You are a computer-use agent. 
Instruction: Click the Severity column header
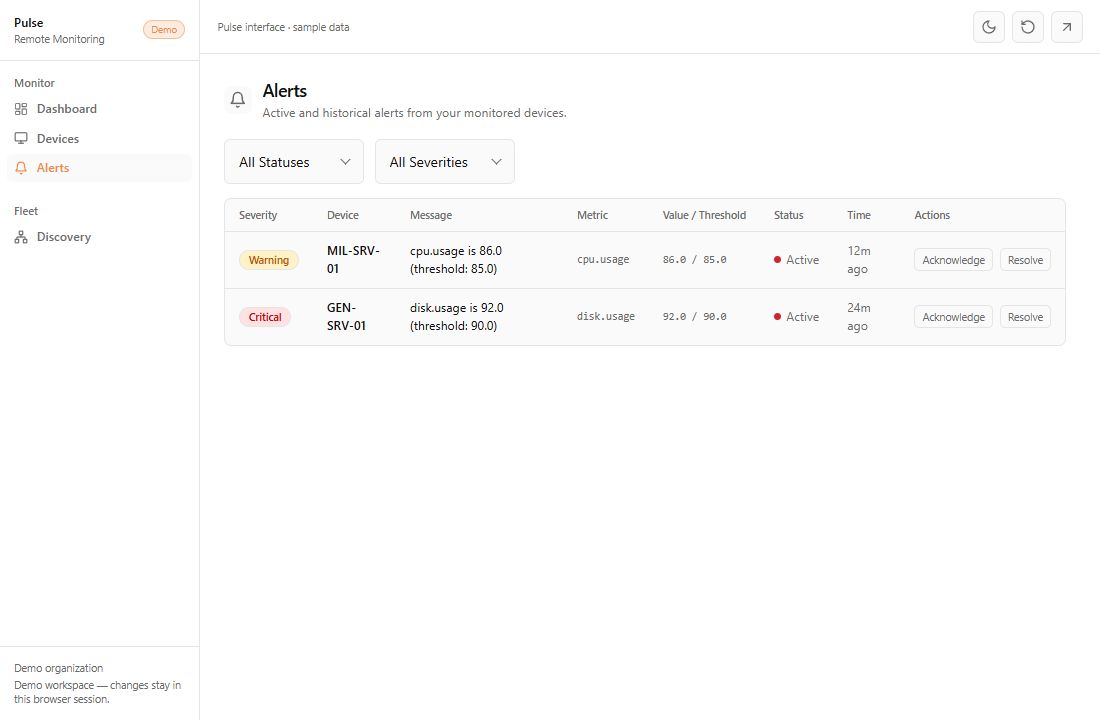click(257, 215)
